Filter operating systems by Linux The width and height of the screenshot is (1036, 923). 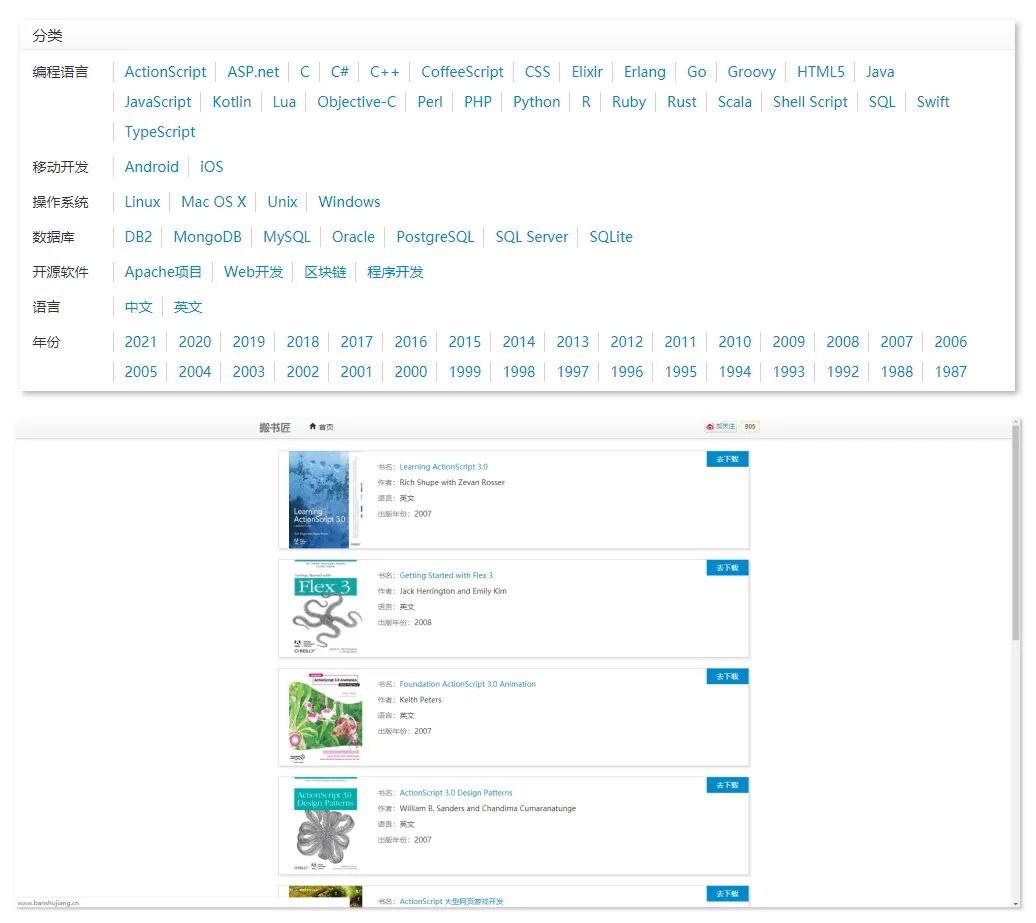(142, 202)
